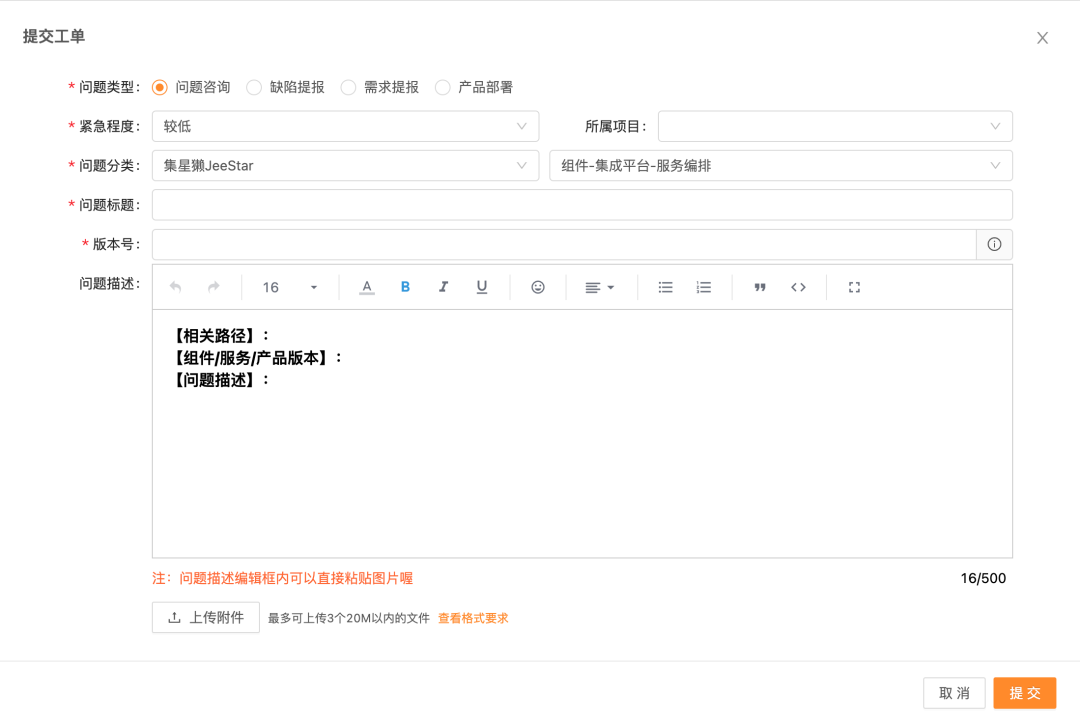Image resolution: width=1080 pixels, height=723 pixels.
Task: Open the font color picker
Action: (367, 287)
